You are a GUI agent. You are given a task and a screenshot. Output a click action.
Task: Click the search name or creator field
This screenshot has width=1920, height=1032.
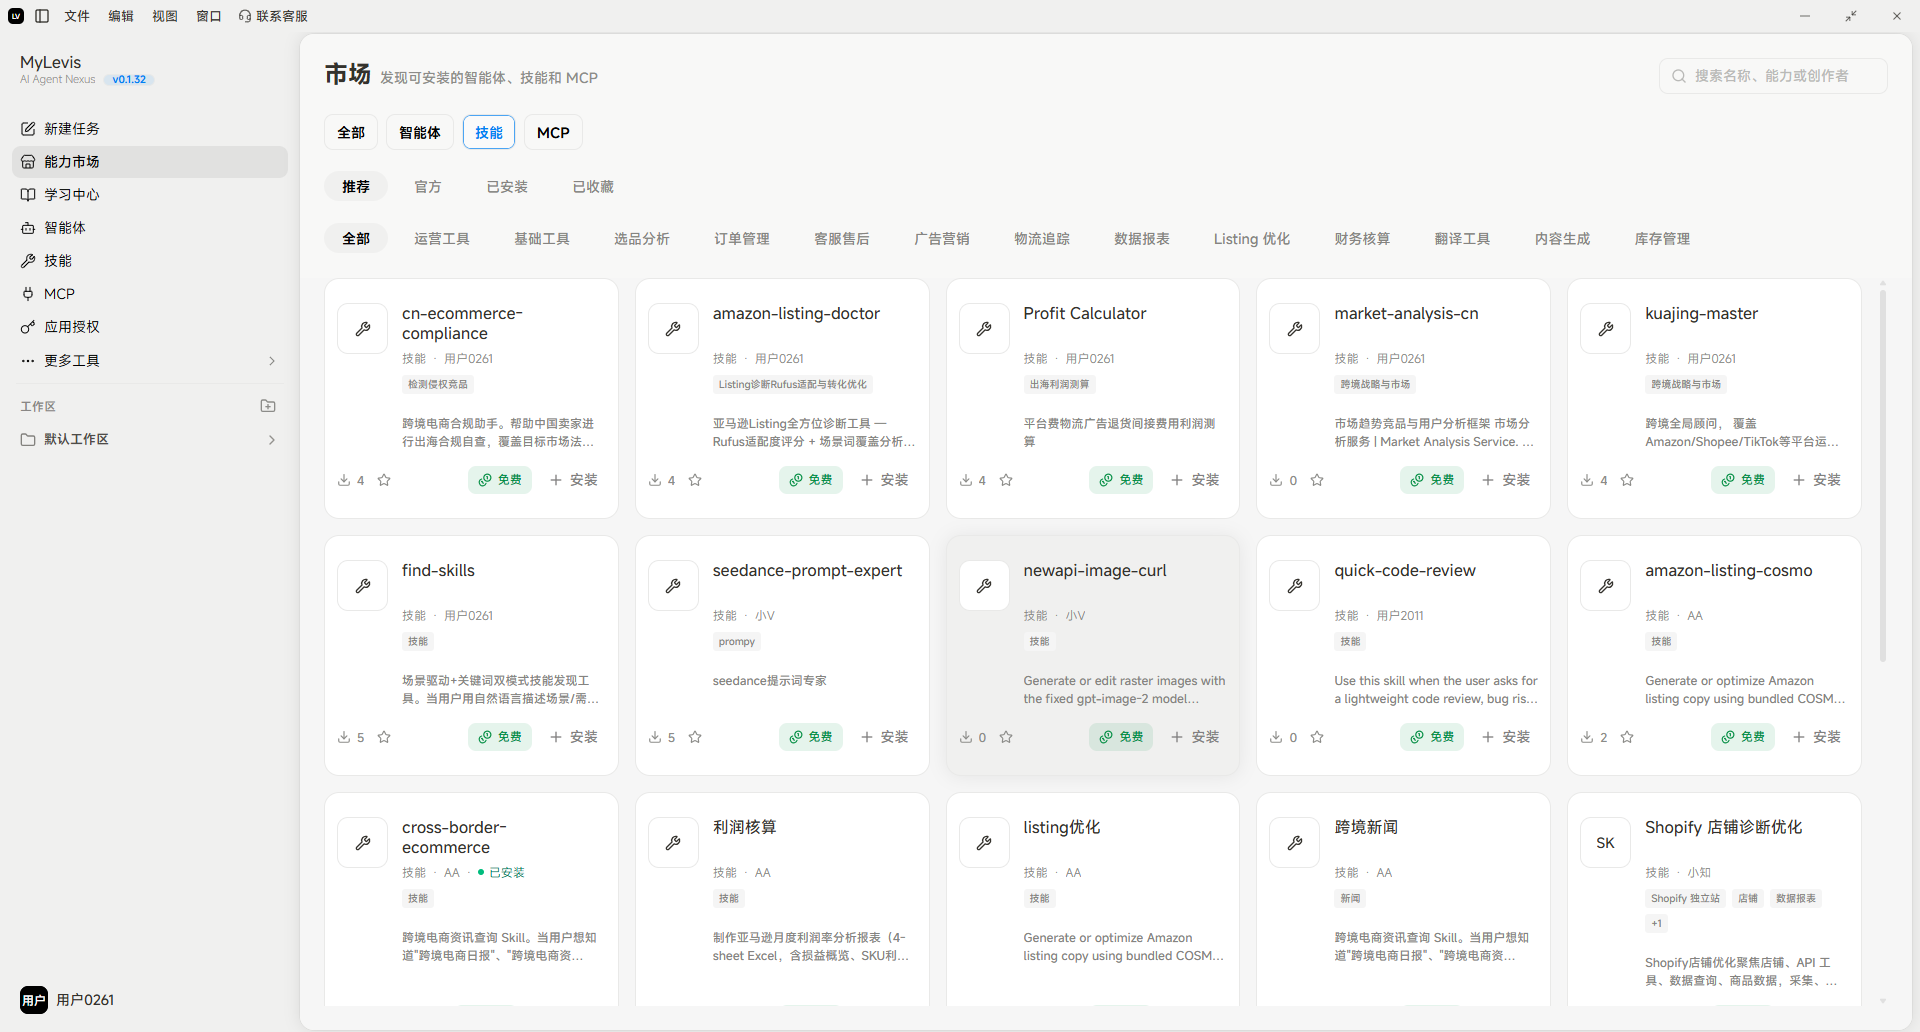[1773, 76]
